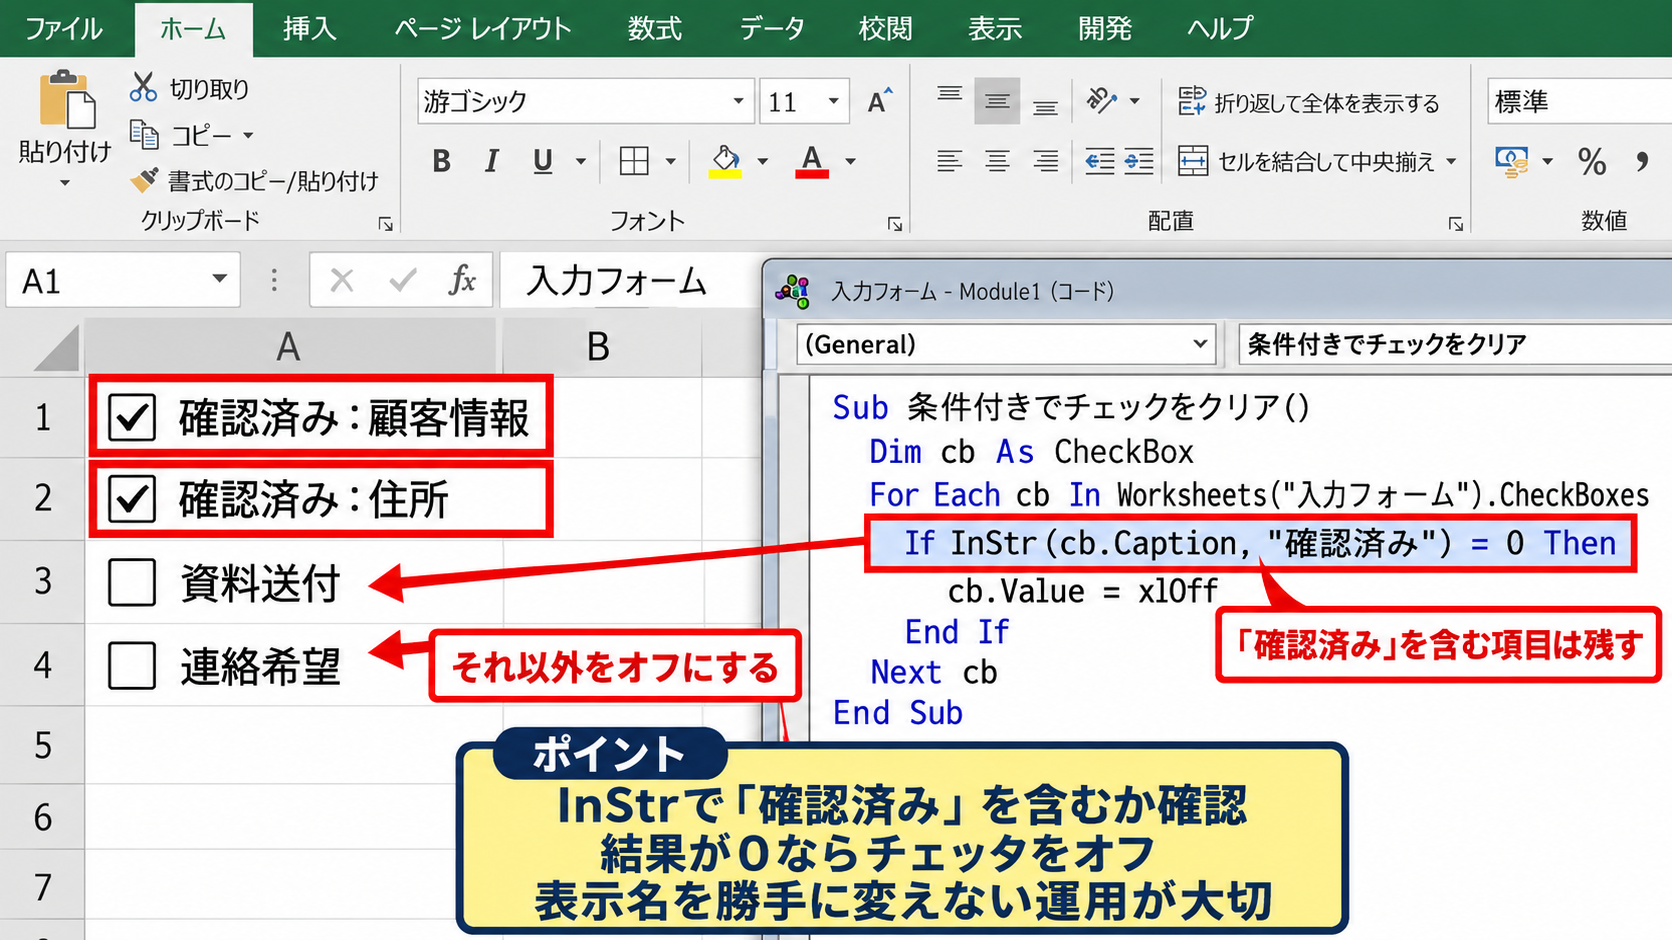Expand the Name Box dropdown arrow

(220, 279)
